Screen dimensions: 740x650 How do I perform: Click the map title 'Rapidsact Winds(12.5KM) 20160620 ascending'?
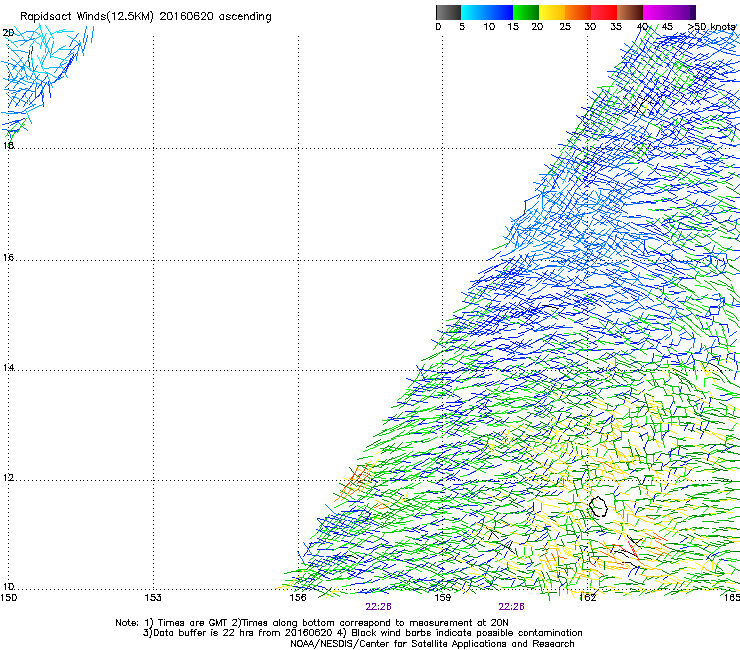[x=146, y=17]
